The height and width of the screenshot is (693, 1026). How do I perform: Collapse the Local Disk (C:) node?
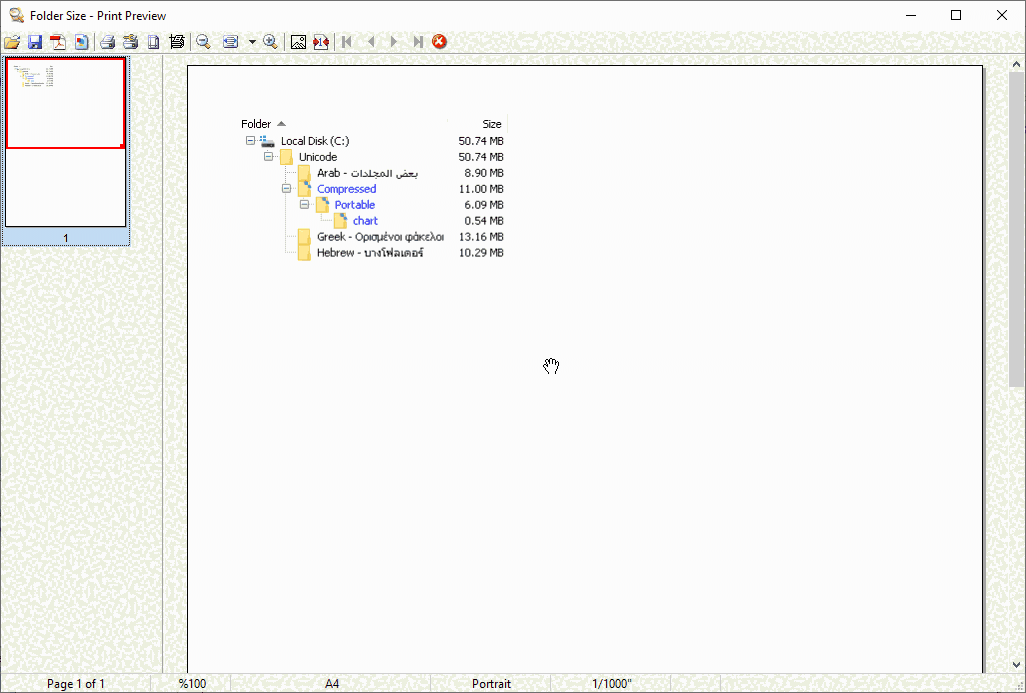(250, 141)
